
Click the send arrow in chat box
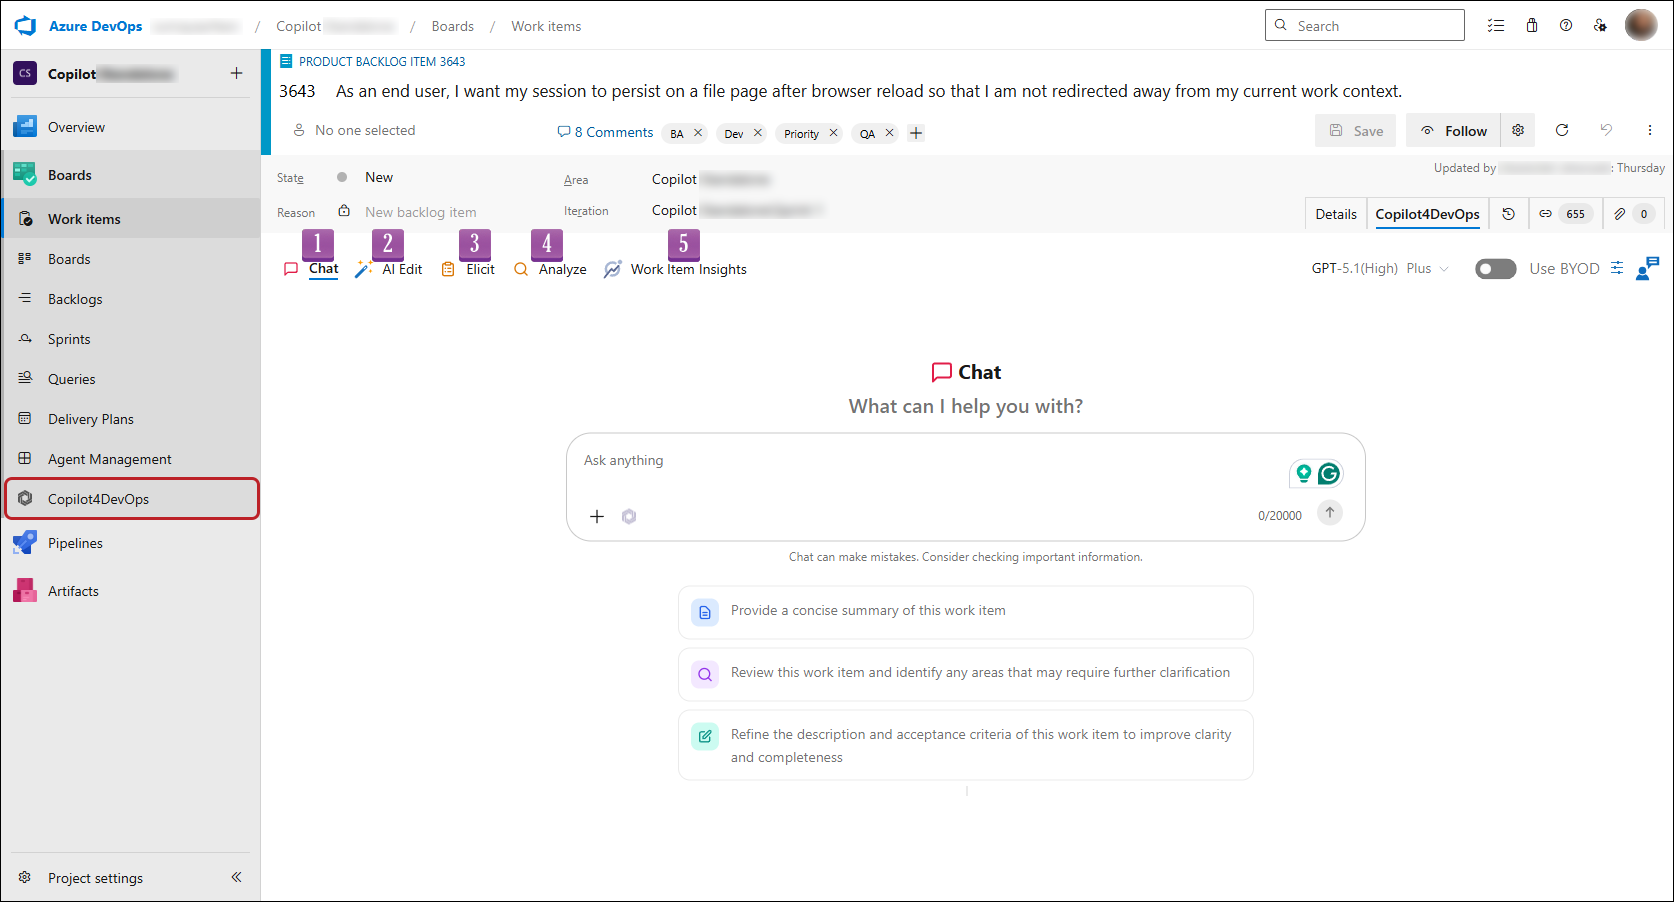point(1330,512)
